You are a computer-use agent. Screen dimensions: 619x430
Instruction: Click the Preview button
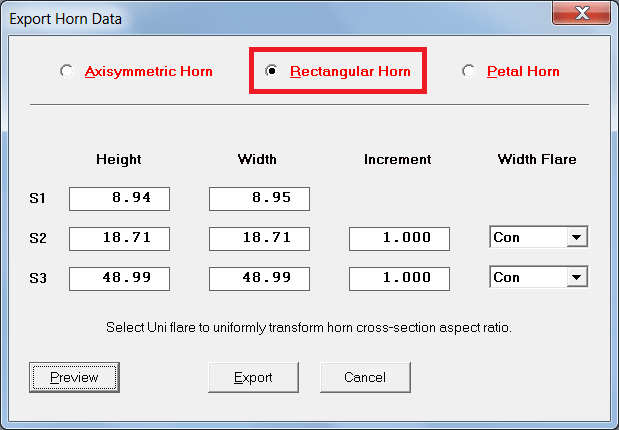point(74,377)
